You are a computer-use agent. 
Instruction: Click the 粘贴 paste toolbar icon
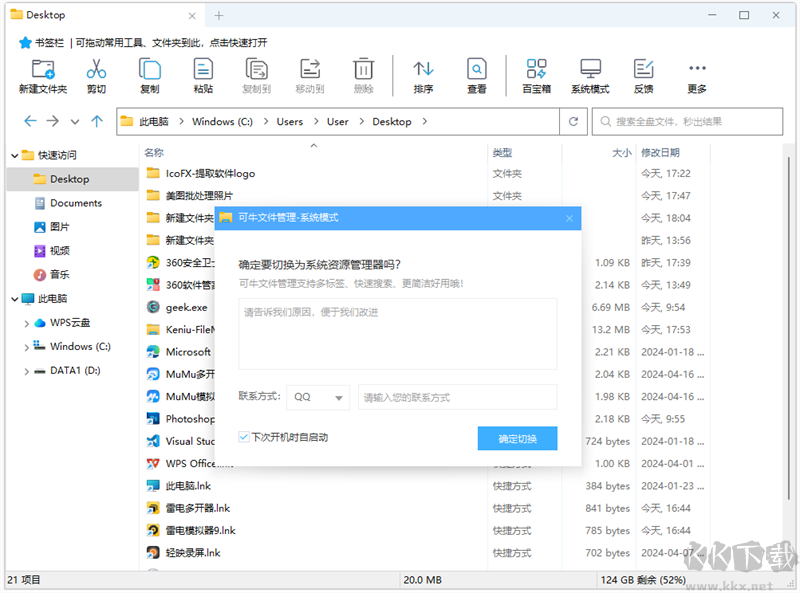pyautogui.click(x=203, y=69)
